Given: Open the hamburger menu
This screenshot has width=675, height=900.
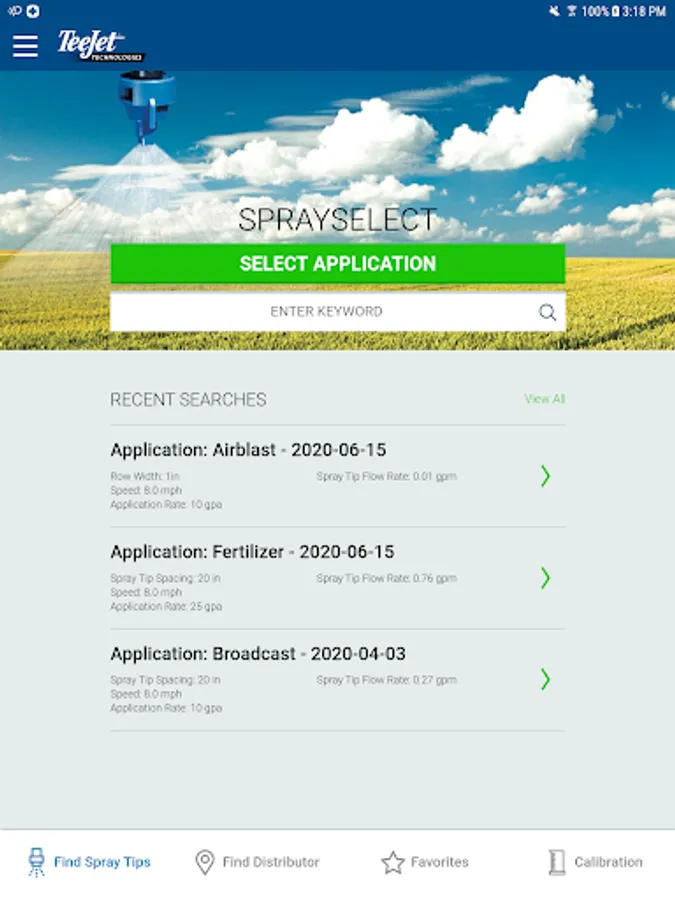Looking at the screenshot, I should click(25, 46).
